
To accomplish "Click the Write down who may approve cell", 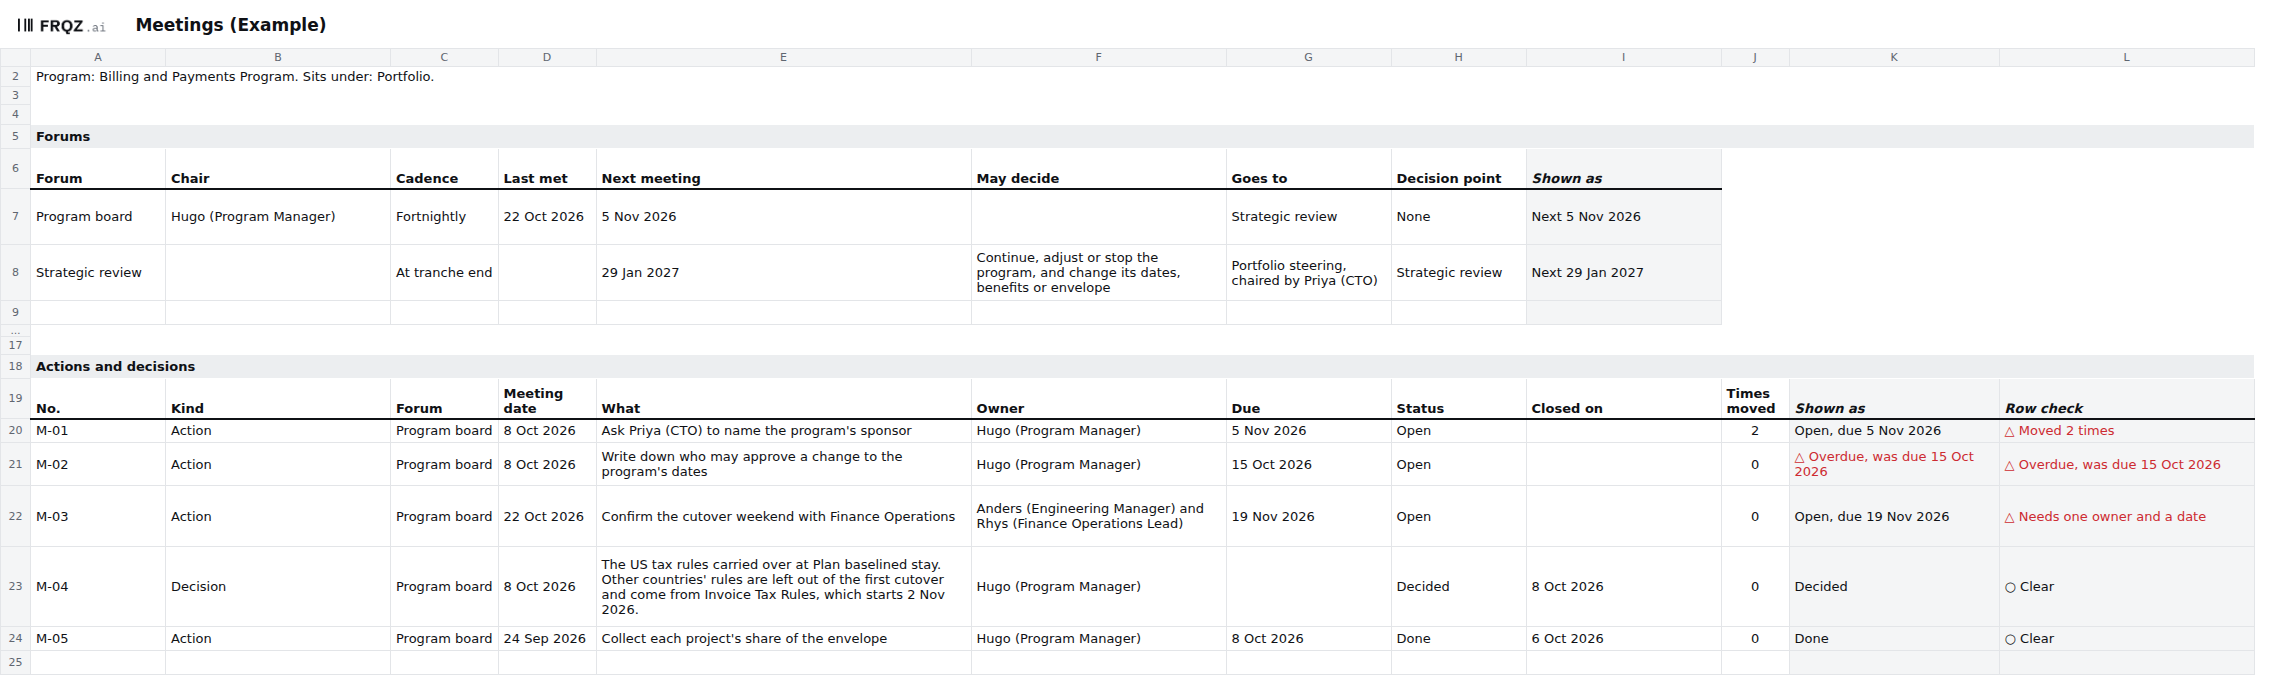I will (783, 465).
